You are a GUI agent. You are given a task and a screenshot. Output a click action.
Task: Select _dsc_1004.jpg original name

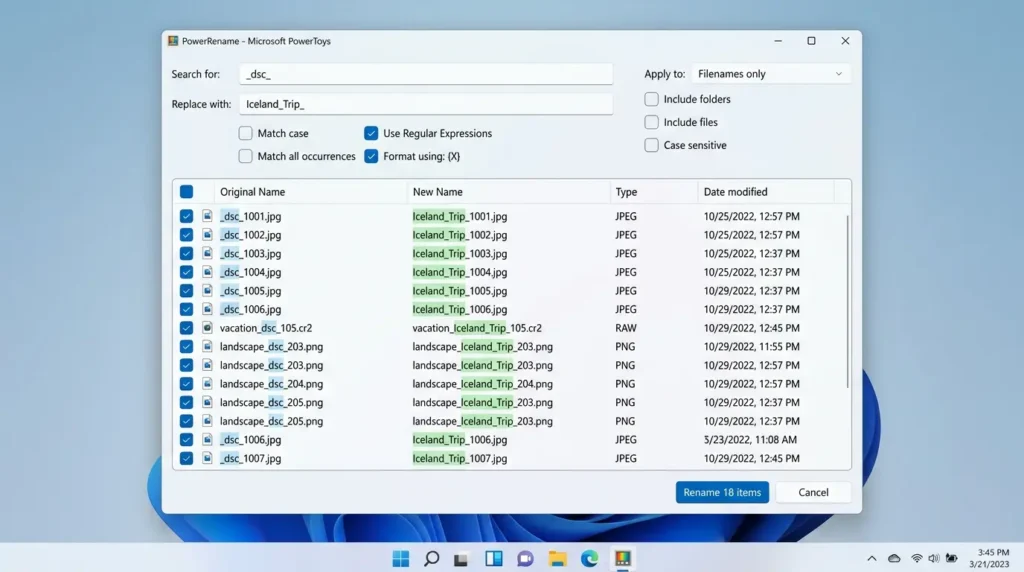tap(250, 272)
